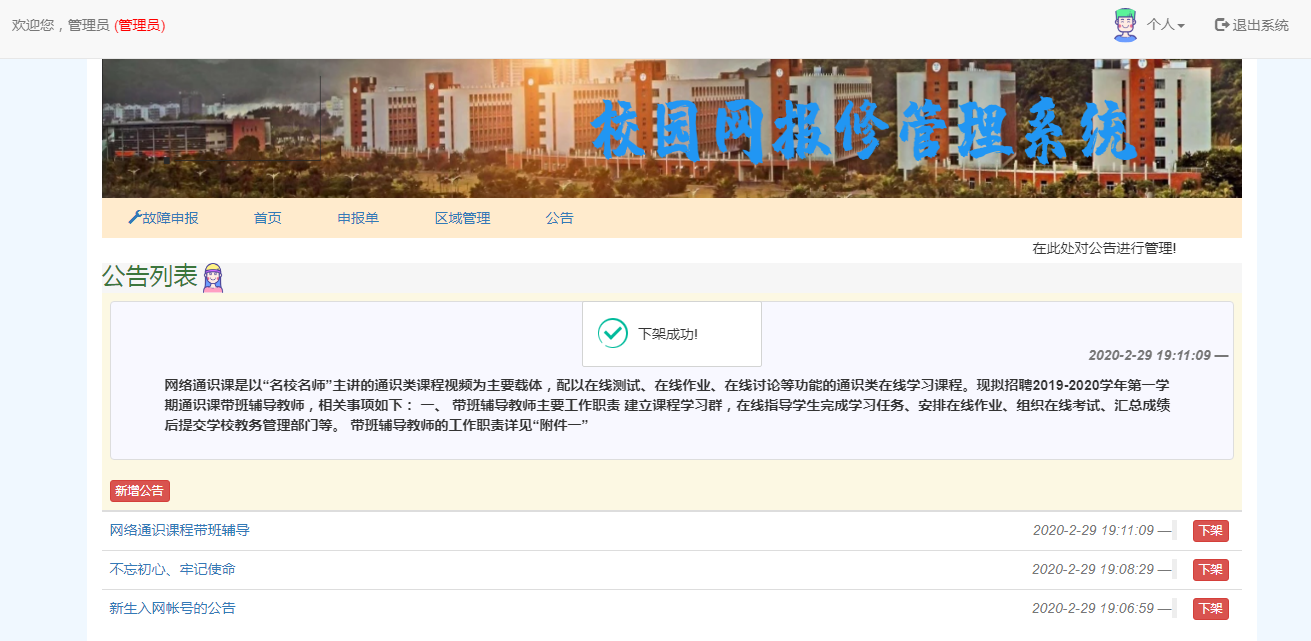
Task: Open the 网络通识课程带班辅导 announcement
Action: coord(180,530)
